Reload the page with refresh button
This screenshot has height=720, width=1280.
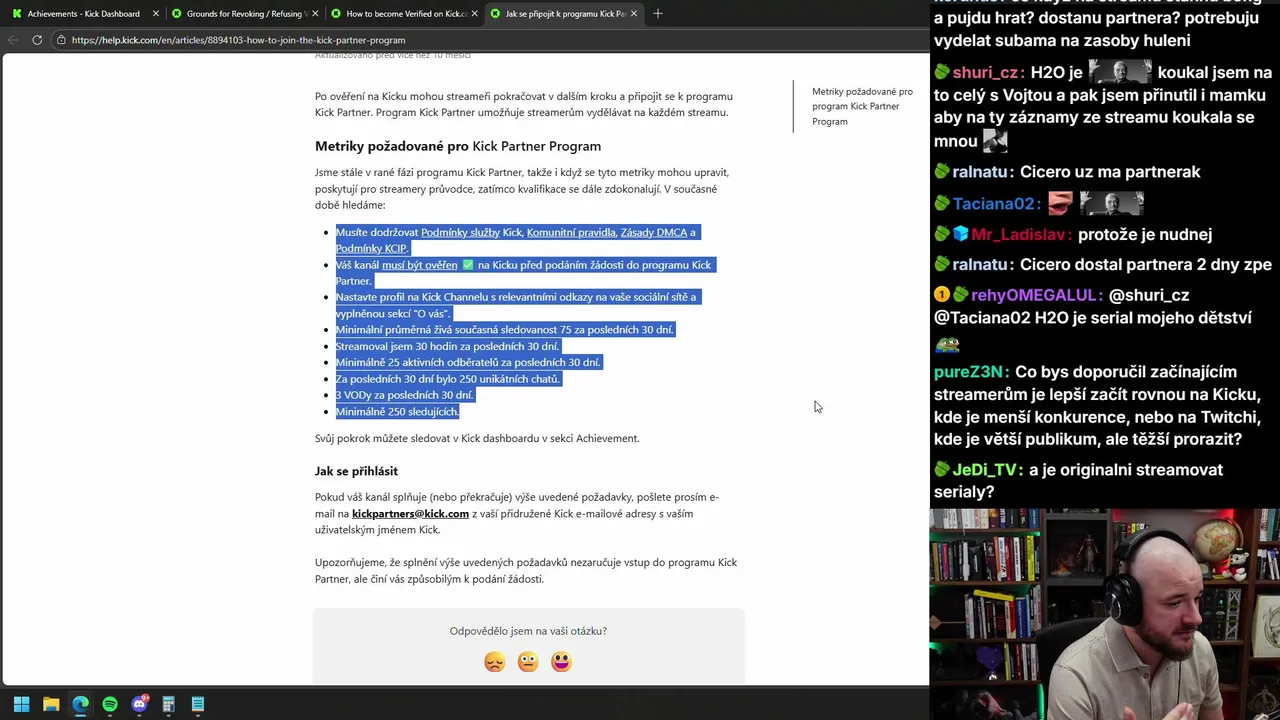(37, 40)
